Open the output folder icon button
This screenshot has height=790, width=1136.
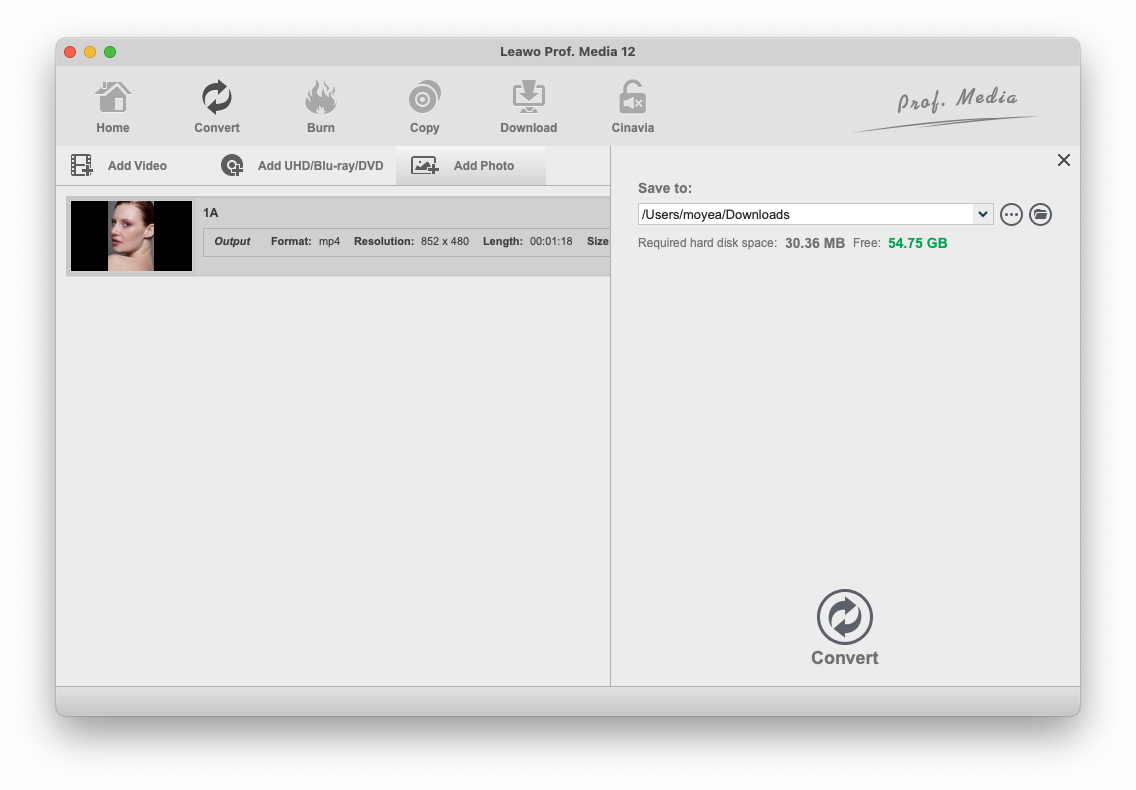(x=1040, y=214)
